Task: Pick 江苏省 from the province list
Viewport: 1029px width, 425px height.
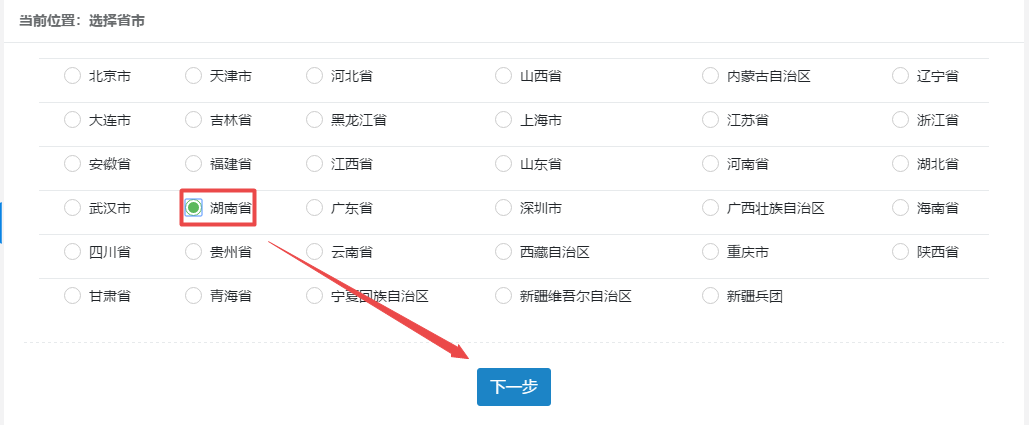Action: coord(711,120)
